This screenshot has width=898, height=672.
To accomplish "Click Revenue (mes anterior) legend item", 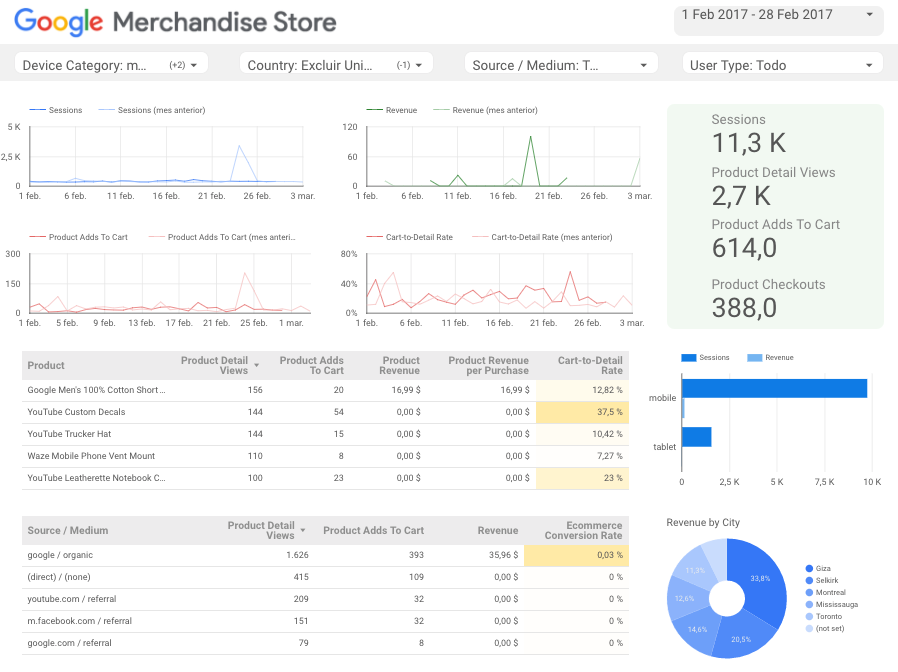I will pos(486,110).
